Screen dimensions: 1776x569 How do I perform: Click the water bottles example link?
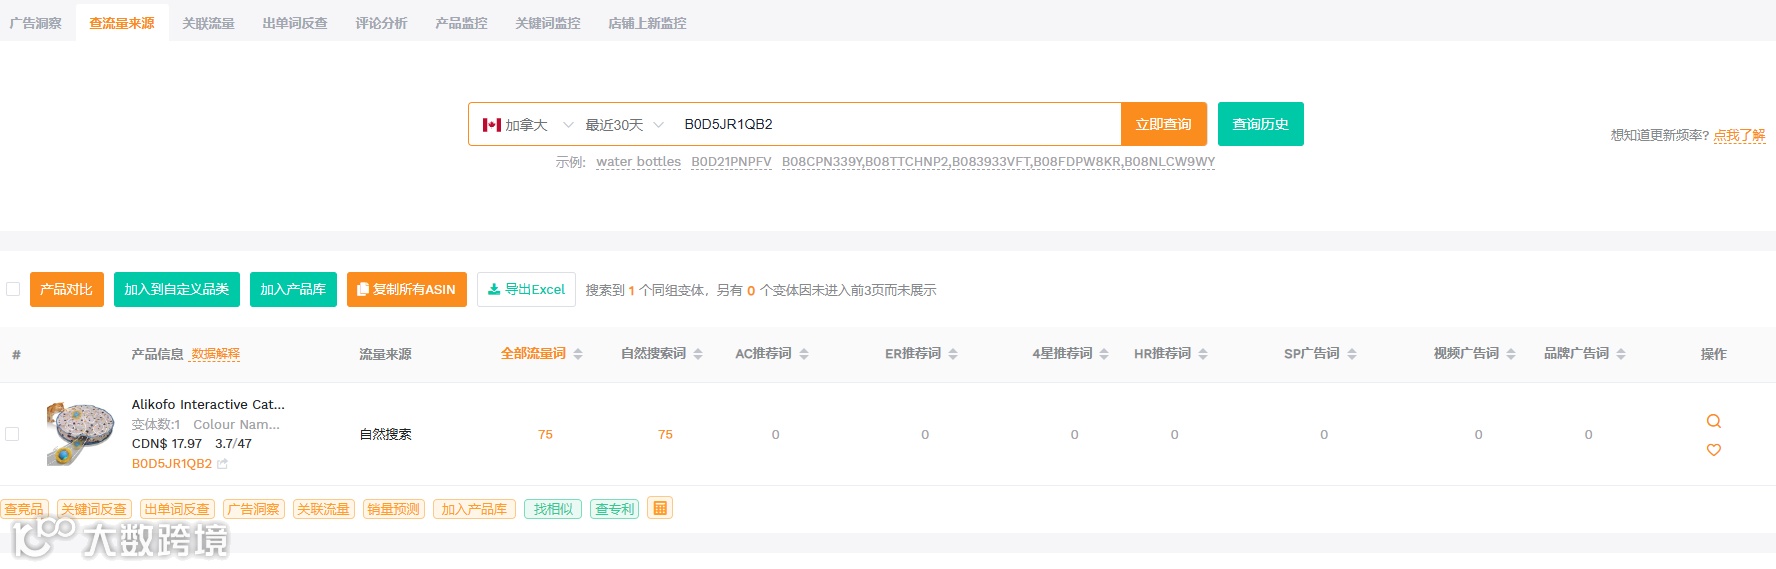638,162
